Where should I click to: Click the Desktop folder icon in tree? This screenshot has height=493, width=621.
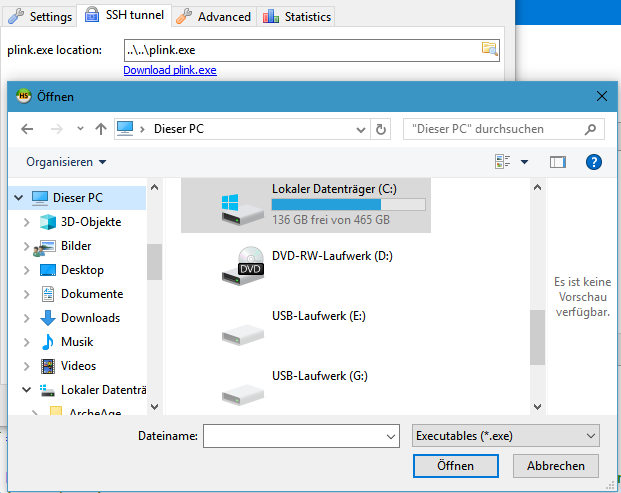coord(48,270)
